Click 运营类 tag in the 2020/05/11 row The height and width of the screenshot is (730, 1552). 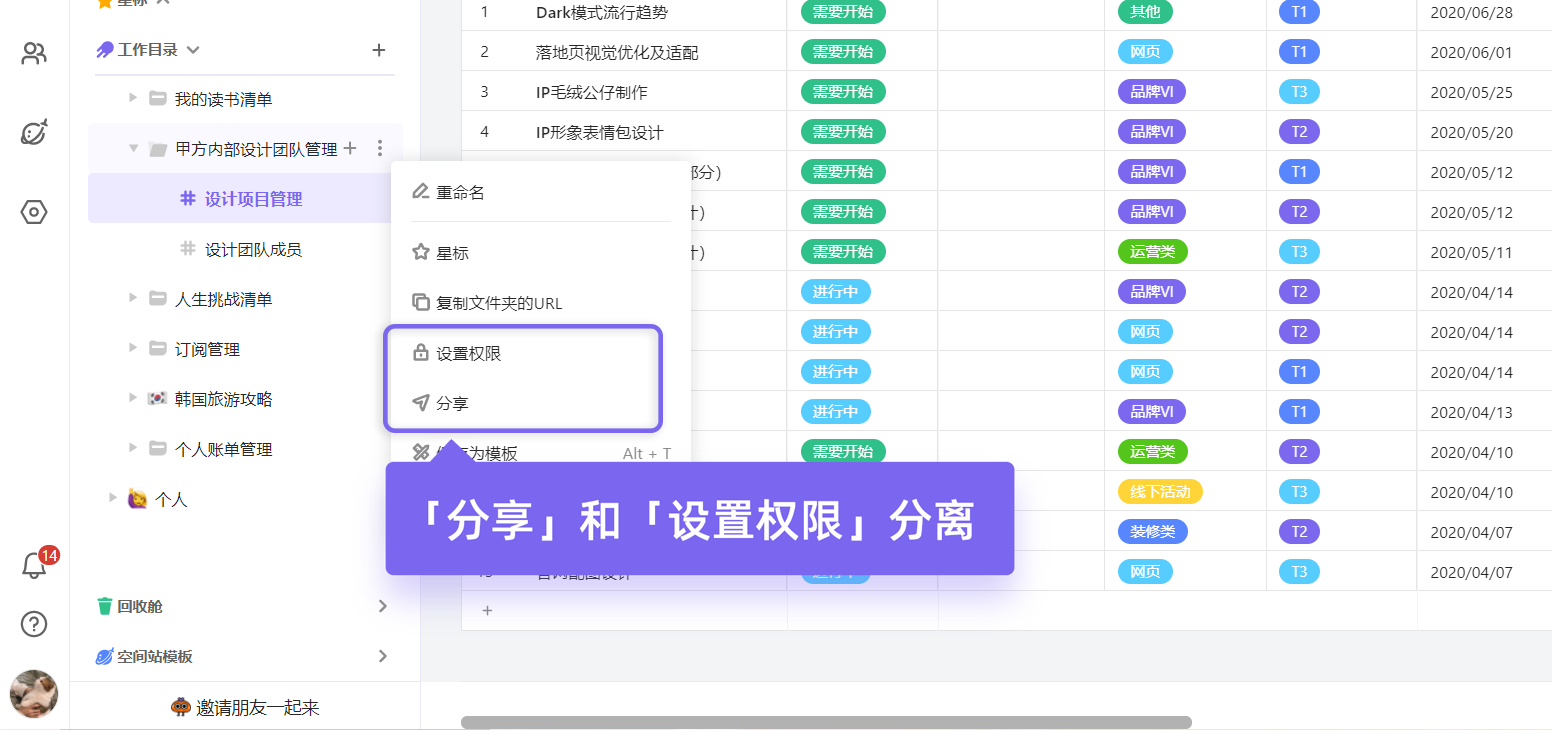click(1152, 252)
